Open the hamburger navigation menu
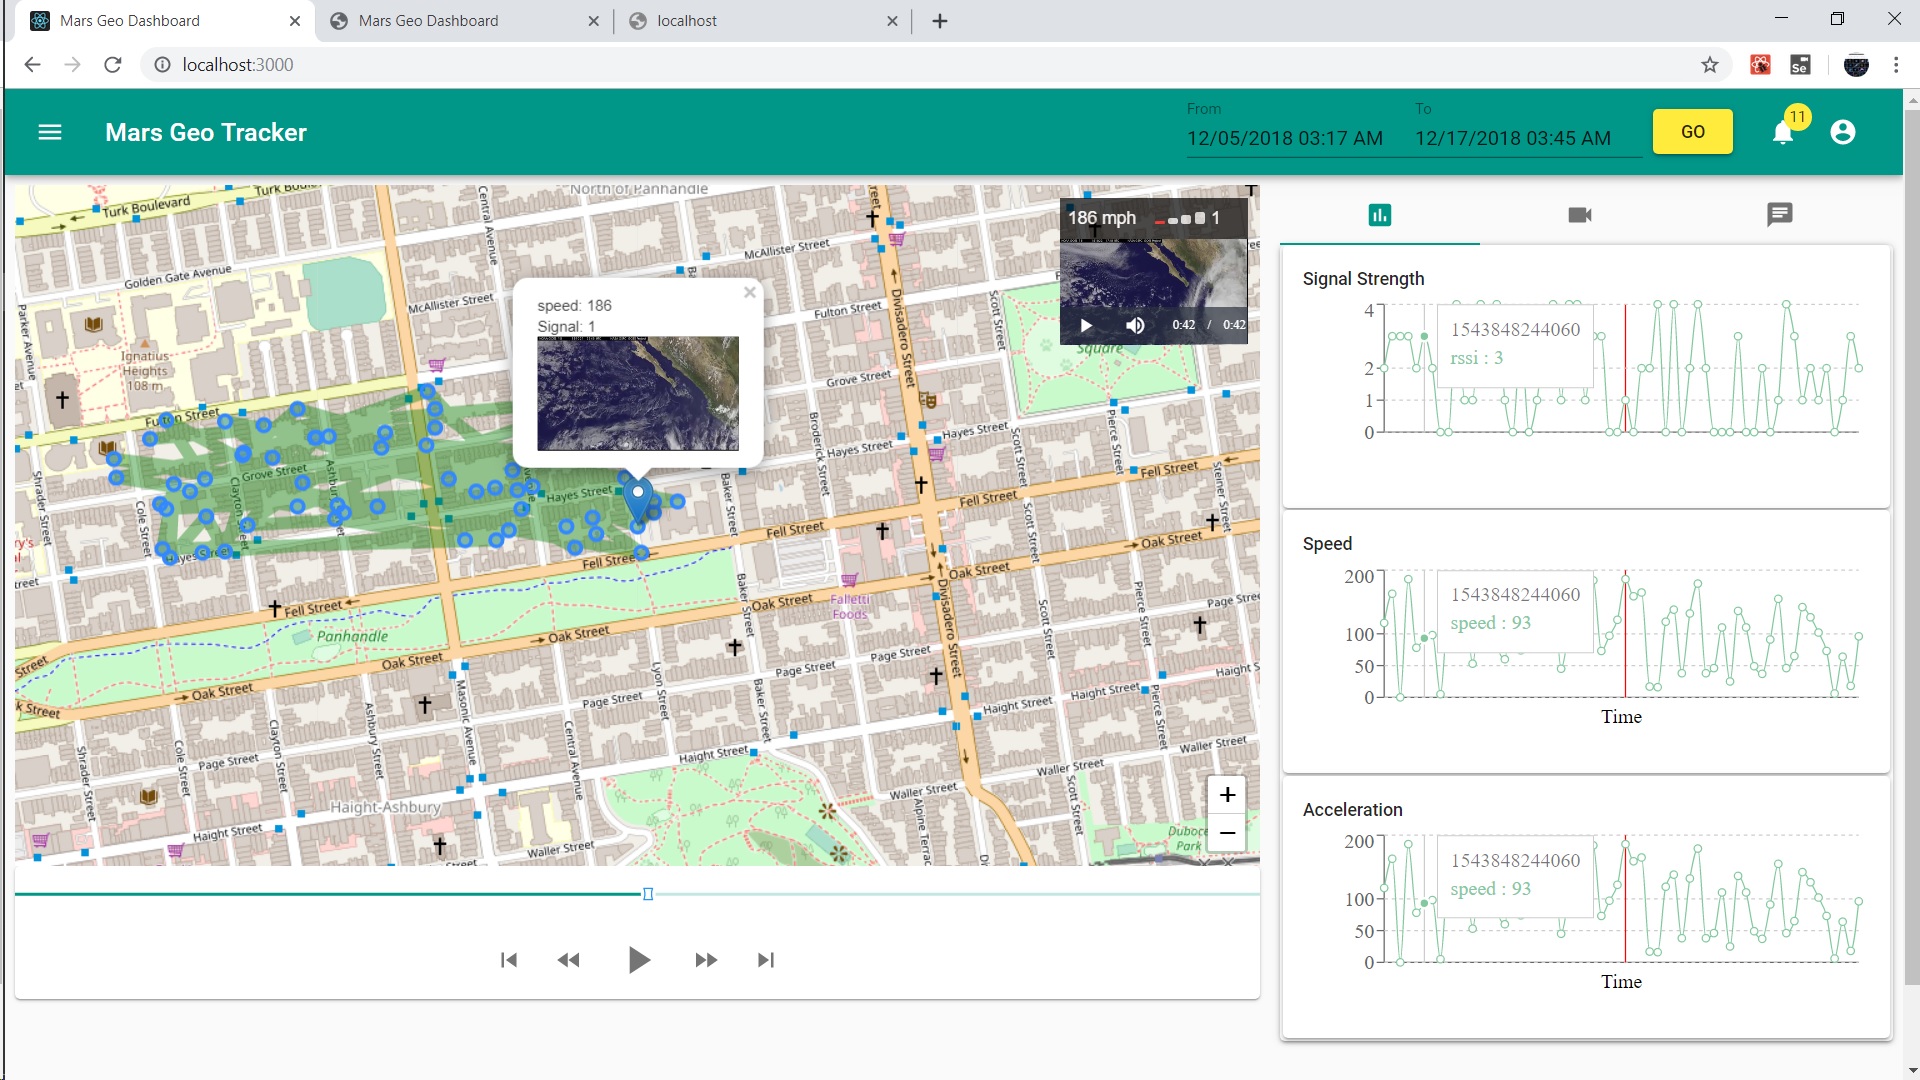This screenshot has height=1080, width=1920. pos(50,132)
